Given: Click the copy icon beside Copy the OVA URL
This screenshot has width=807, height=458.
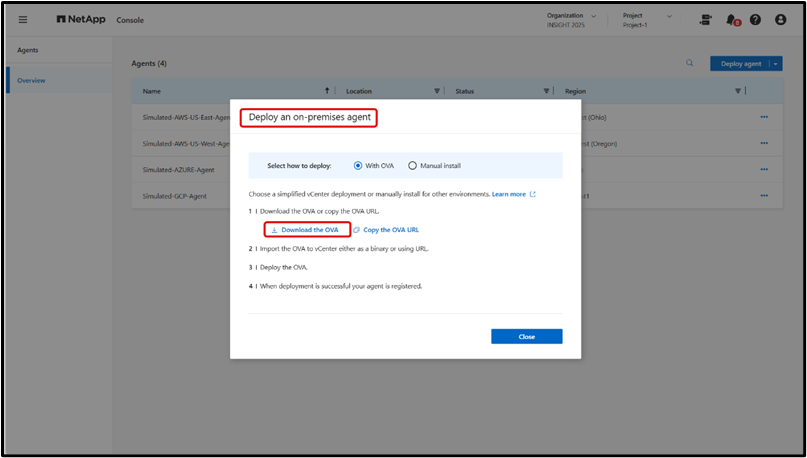Looking at the screenshot, I should pyautogui.click(x=357, y=230).
